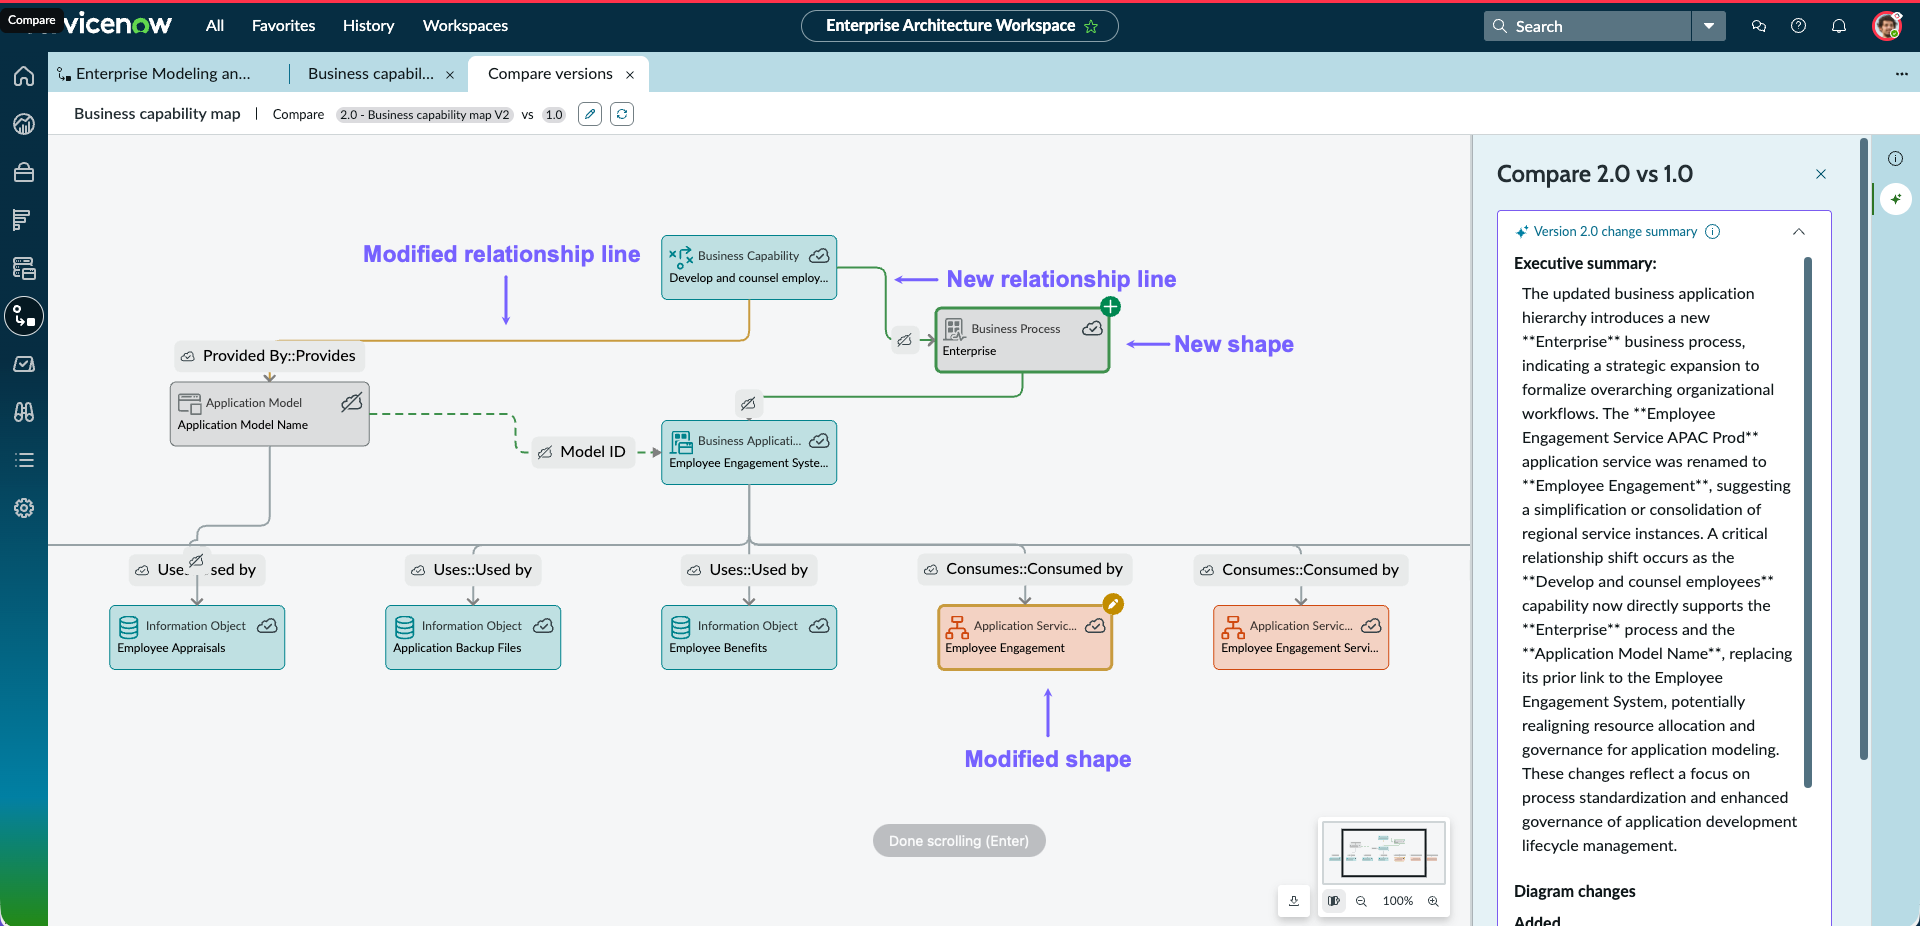Image resolution: width=1920 pixels, height=926 pixels.
Task: Select the Employee Benefits information object
Action: [x=749, y=637]
